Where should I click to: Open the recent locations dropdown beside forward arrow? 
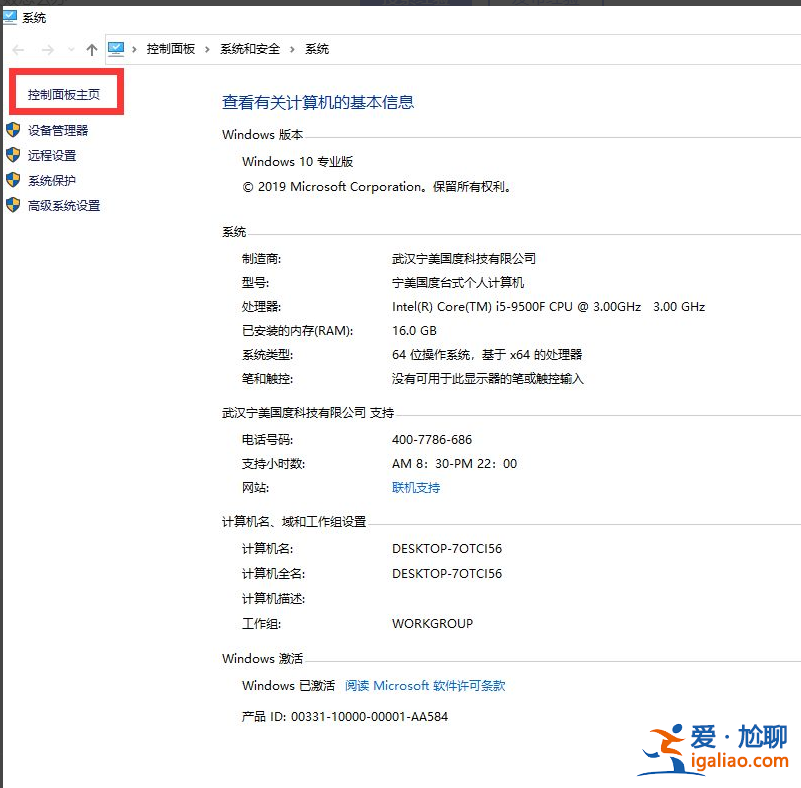click(69, 48)
